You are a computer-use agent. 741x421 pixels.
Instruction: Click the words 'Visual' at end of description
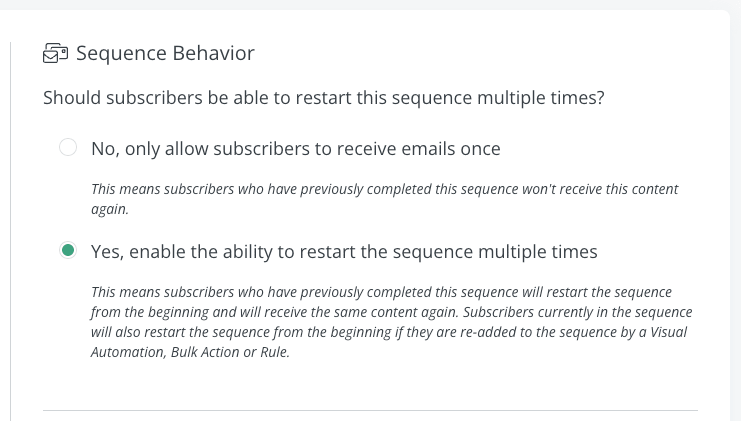[668, 332]
